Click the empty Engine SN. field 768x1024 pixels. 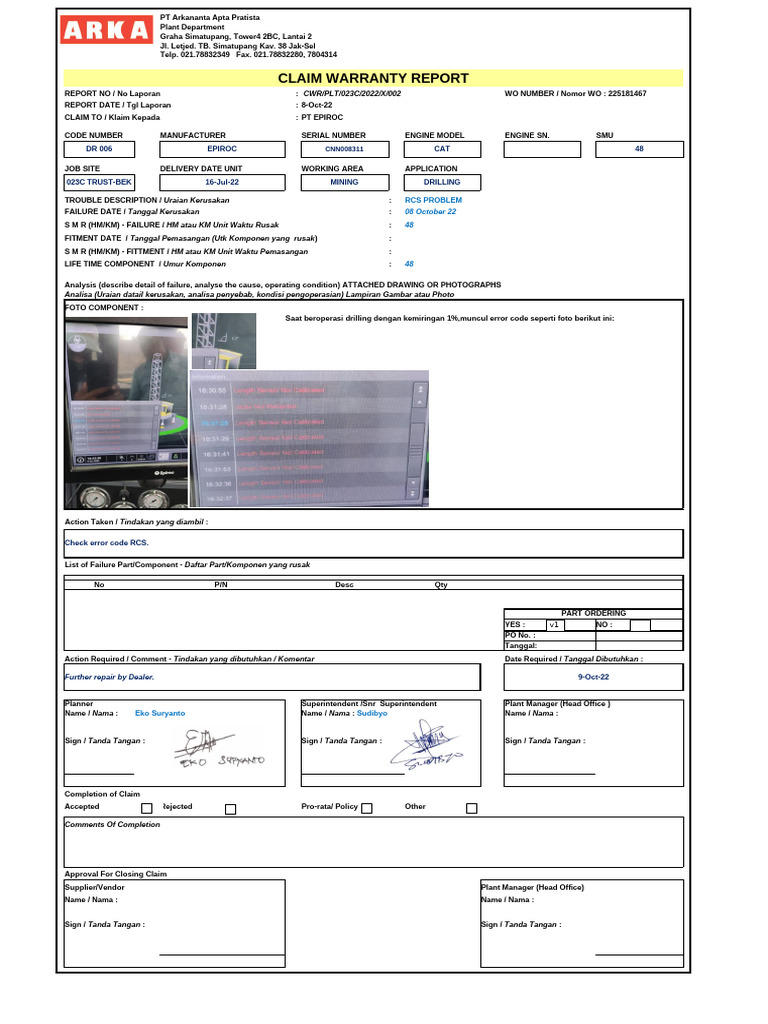(542, 150)
